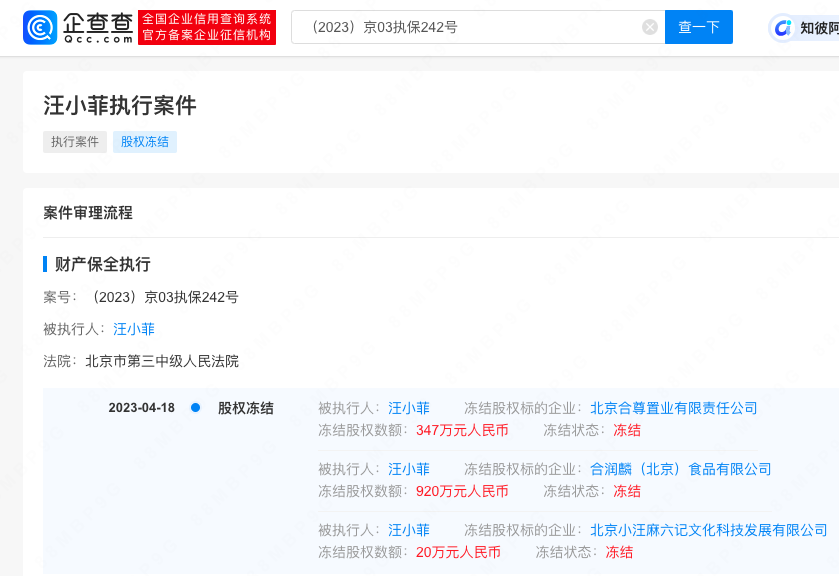Click the blue timeline dot for 2023-04-18

point(196,408)
